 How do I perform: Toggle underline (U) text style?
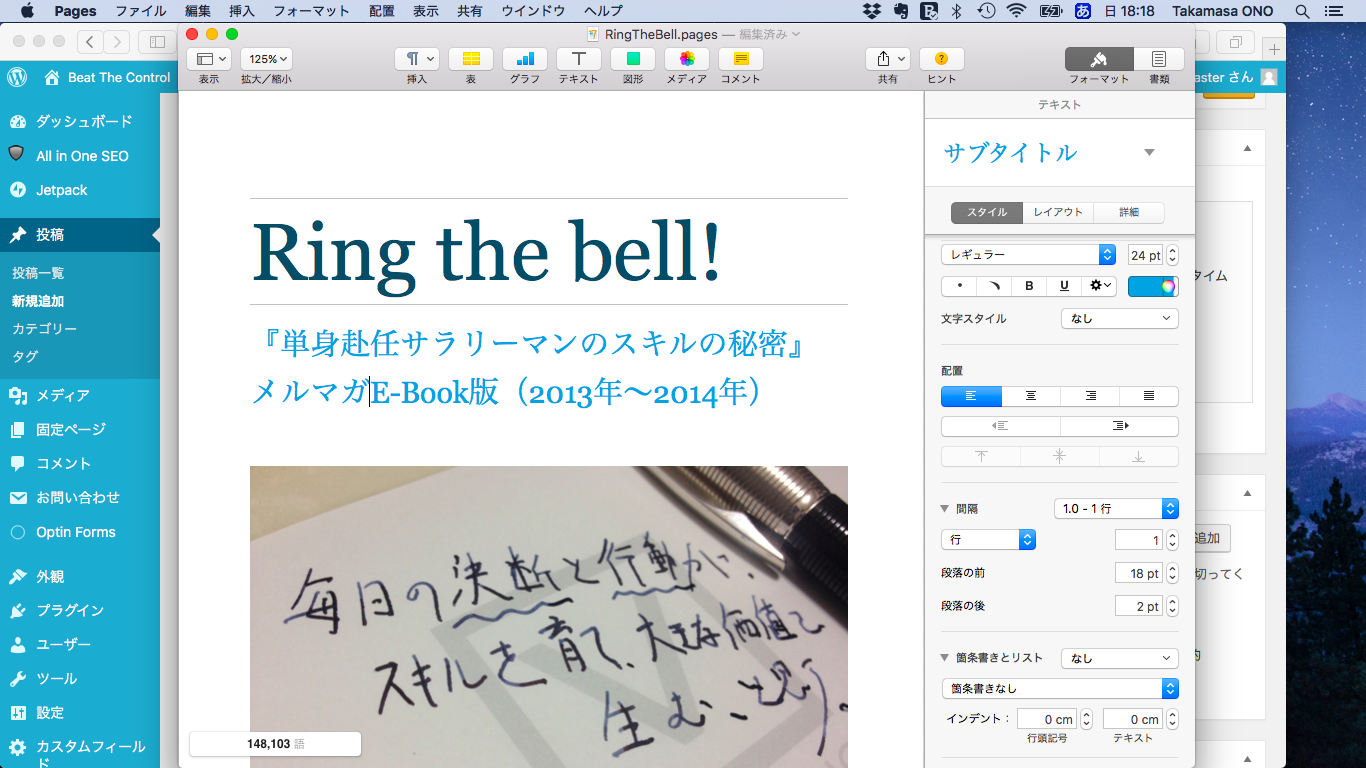pos(1064,286)
